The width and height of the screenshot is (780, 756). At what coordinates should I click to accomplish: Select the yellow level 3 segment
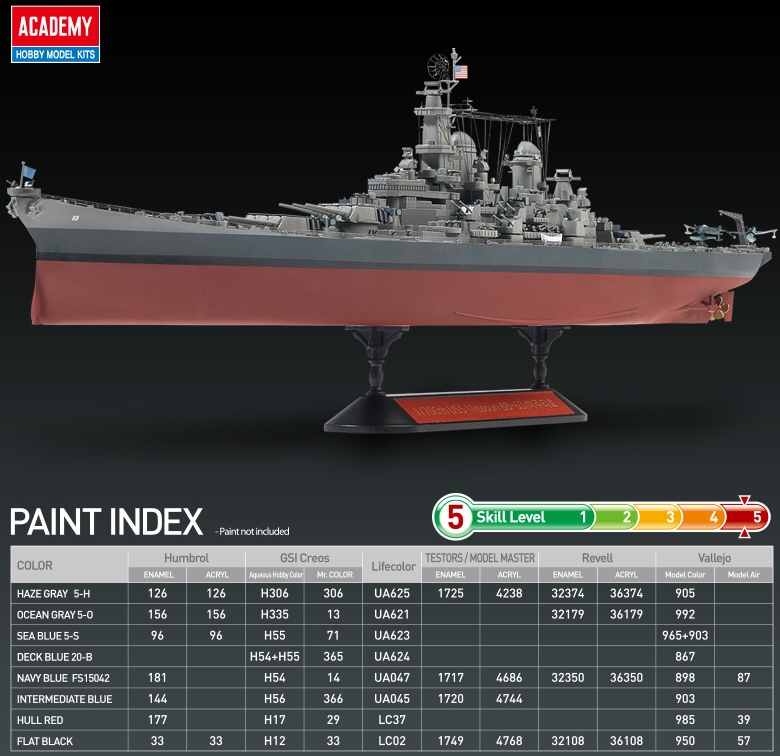(659, 517)
